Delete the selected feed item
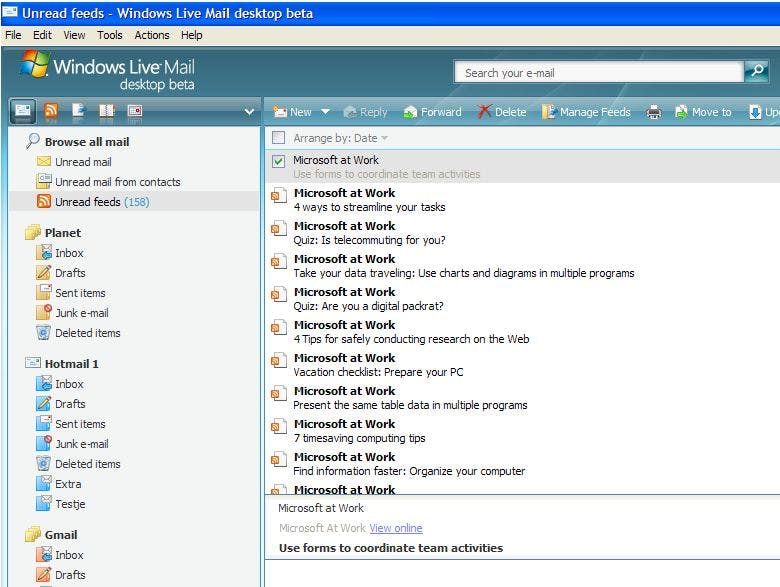 pos(501,112)
